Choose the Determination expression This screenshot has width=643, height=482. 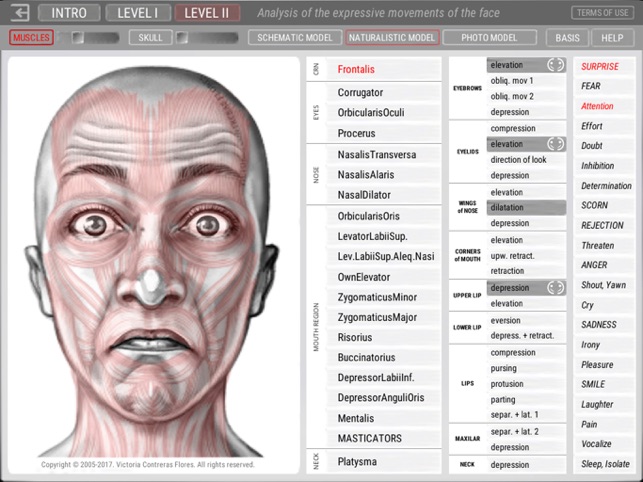tap(604, 186)
